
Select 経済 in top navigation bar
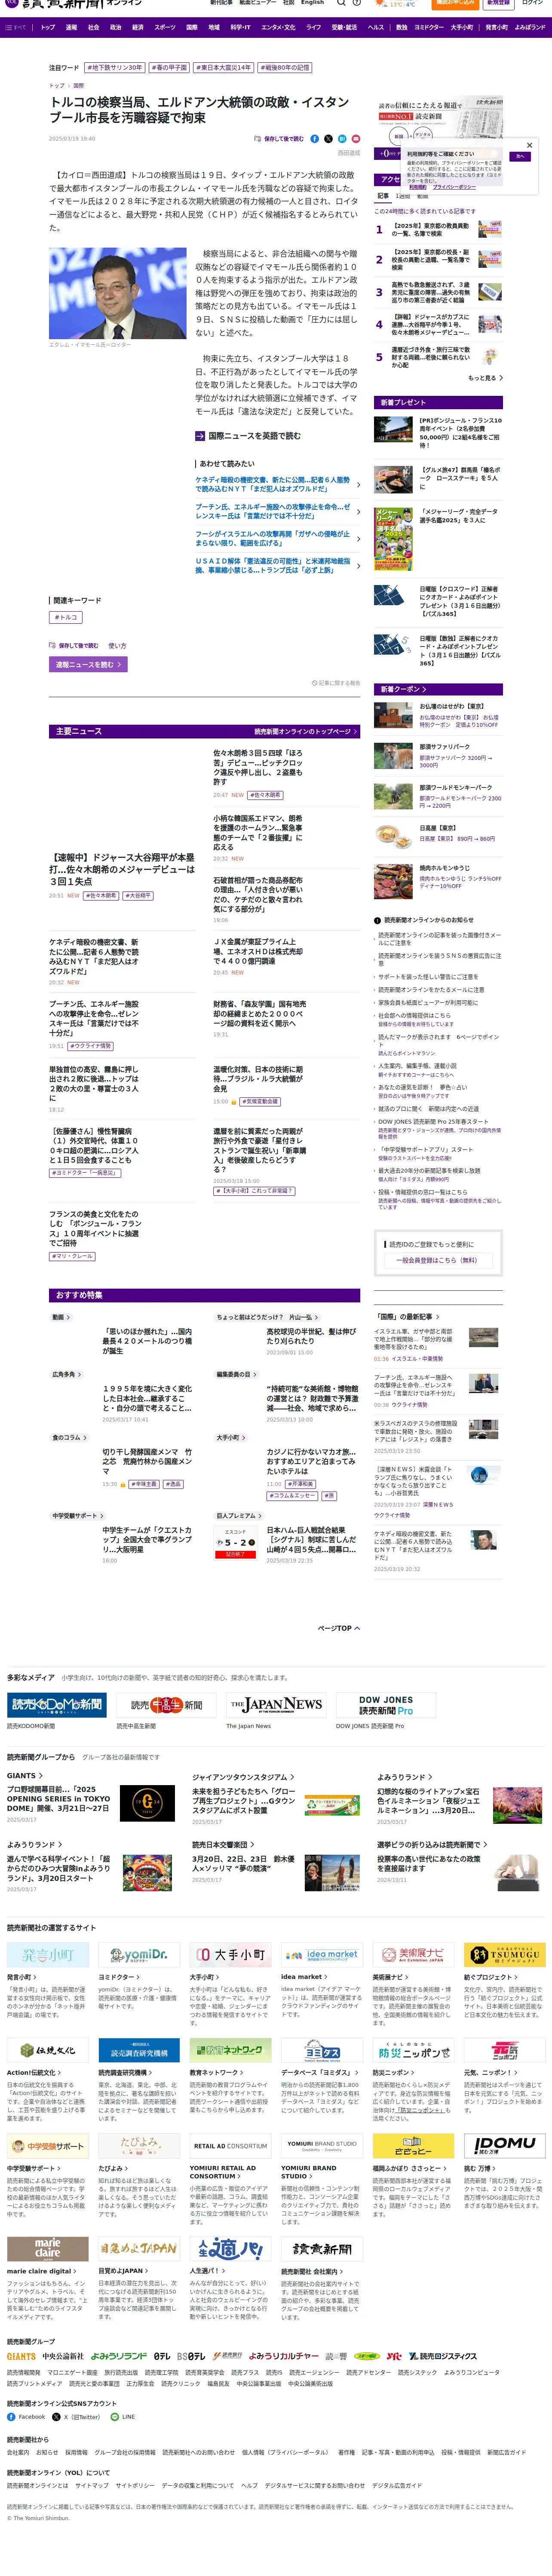pos(138,28)
